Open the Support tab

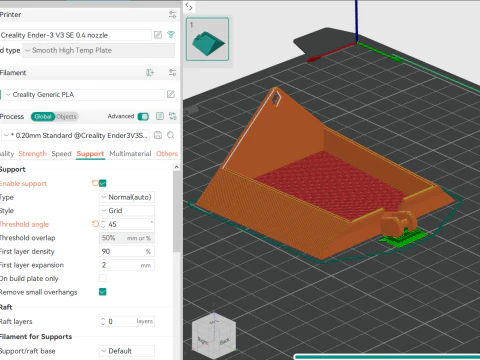[90, 154]
